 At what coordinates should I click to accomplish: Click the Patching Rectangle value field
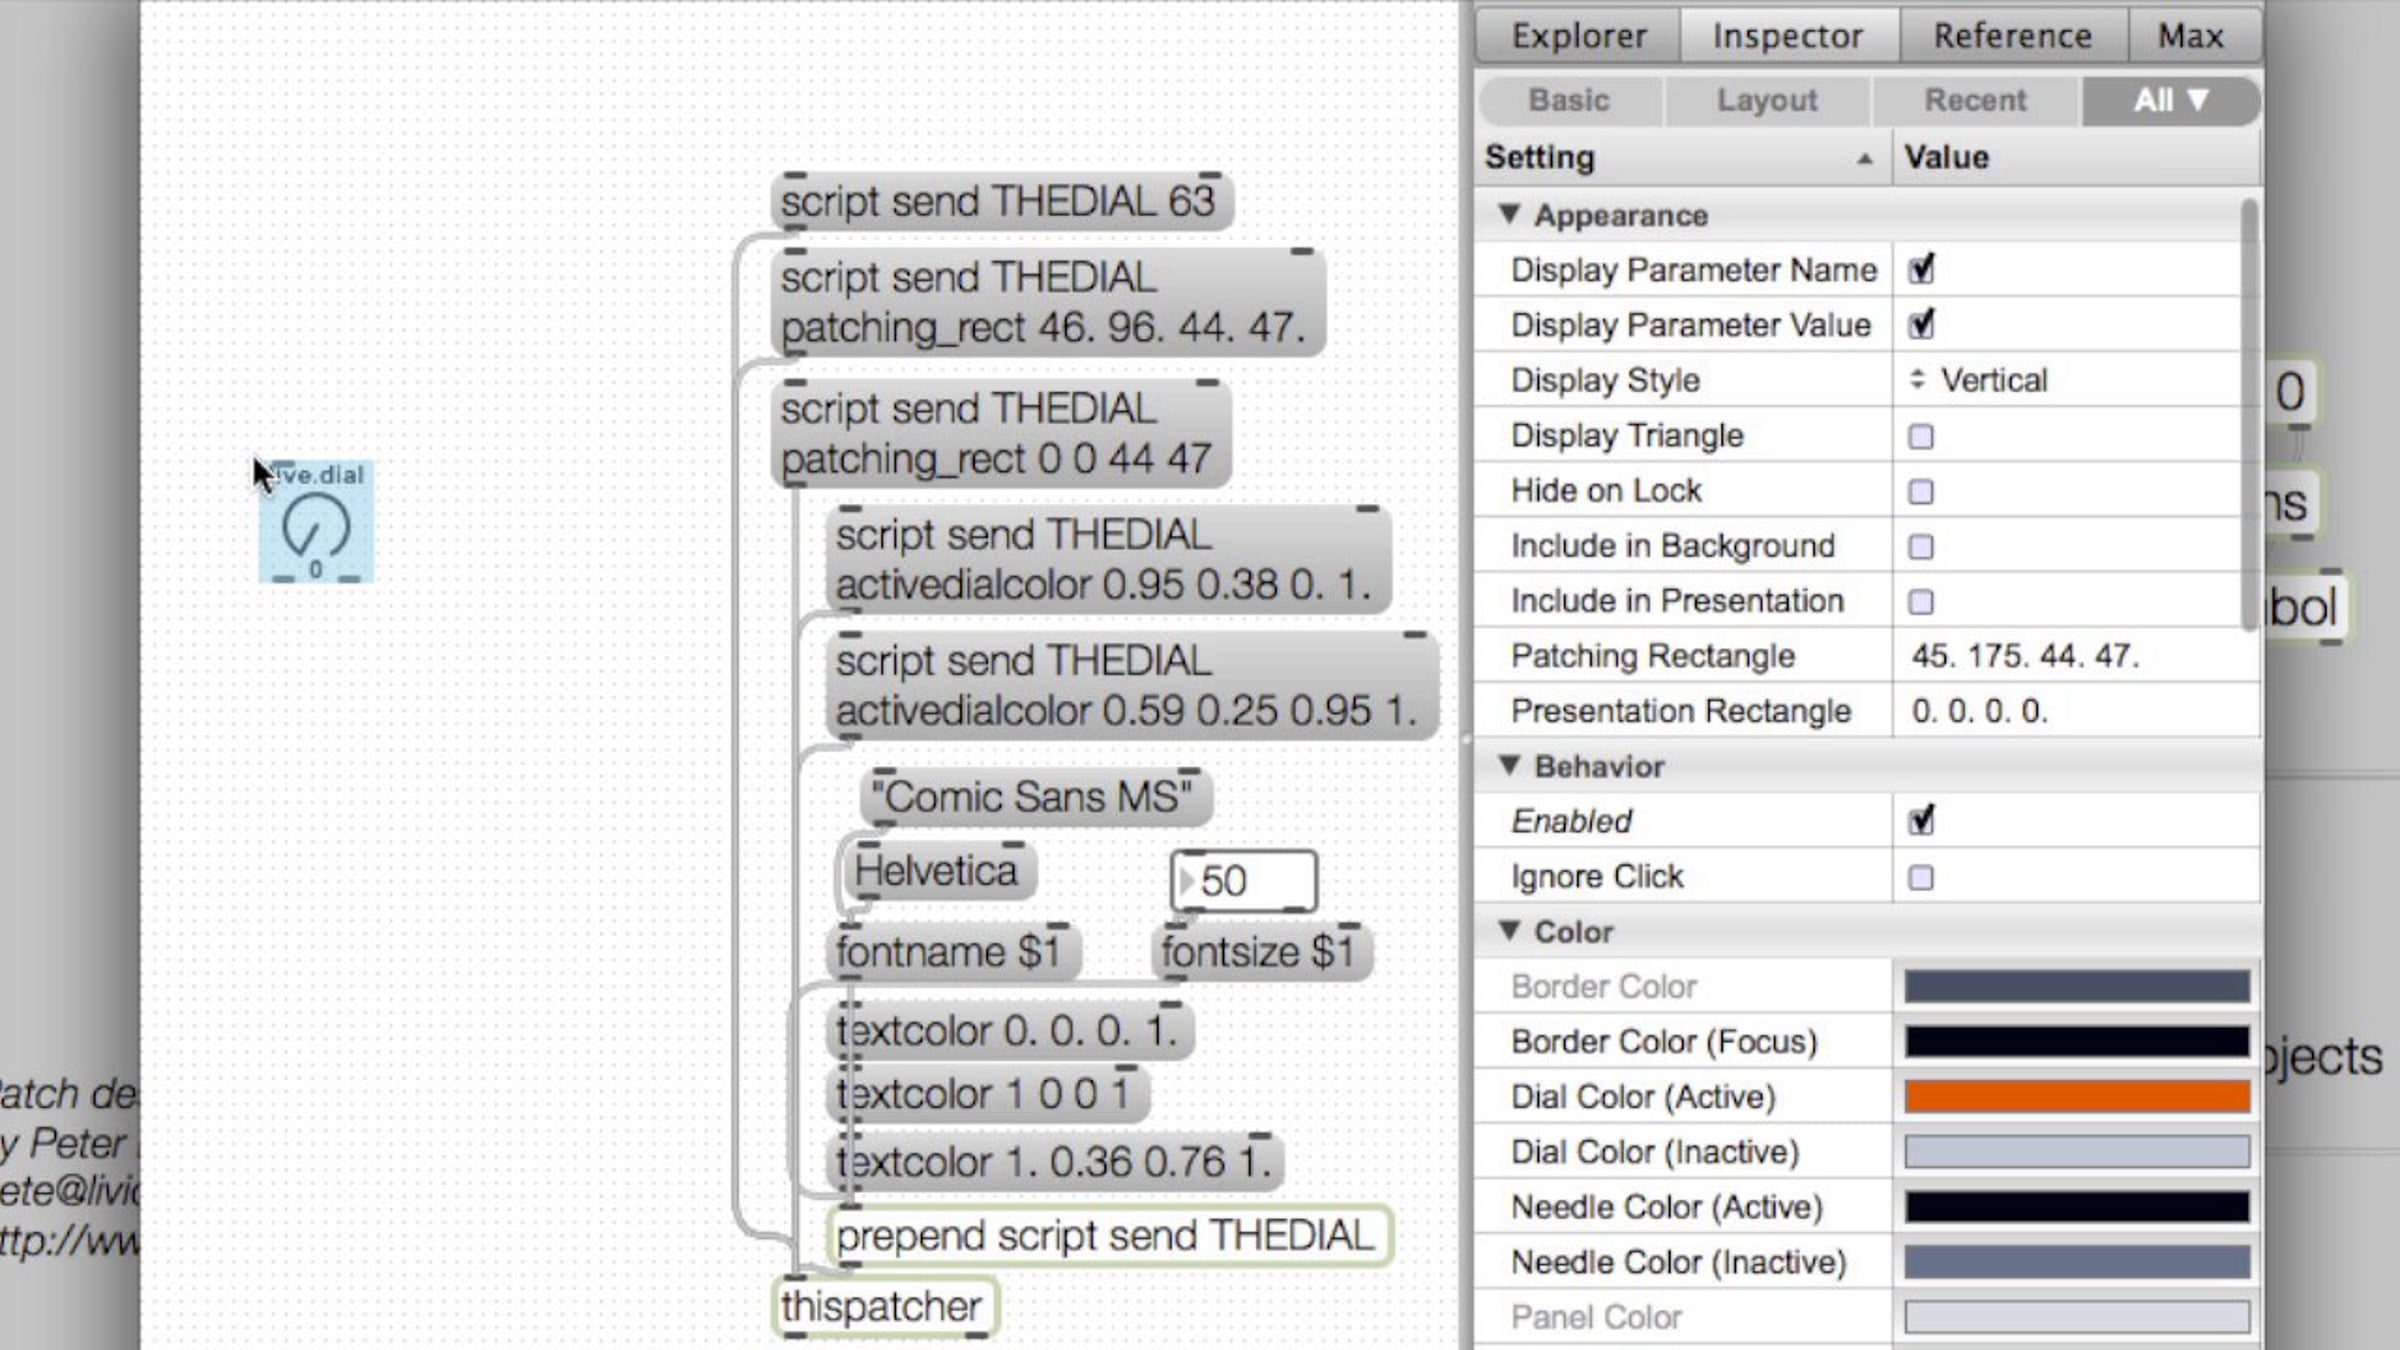click(2025, 656)
